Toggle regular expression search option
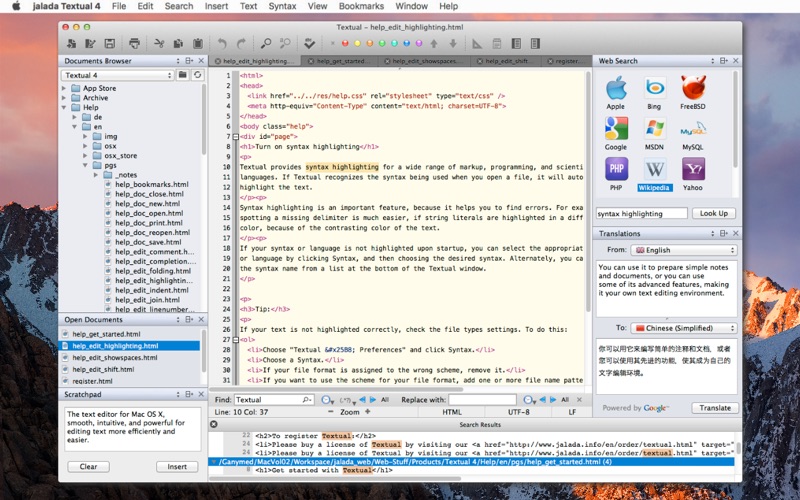 pyautogui.click(x=347, y=400)
